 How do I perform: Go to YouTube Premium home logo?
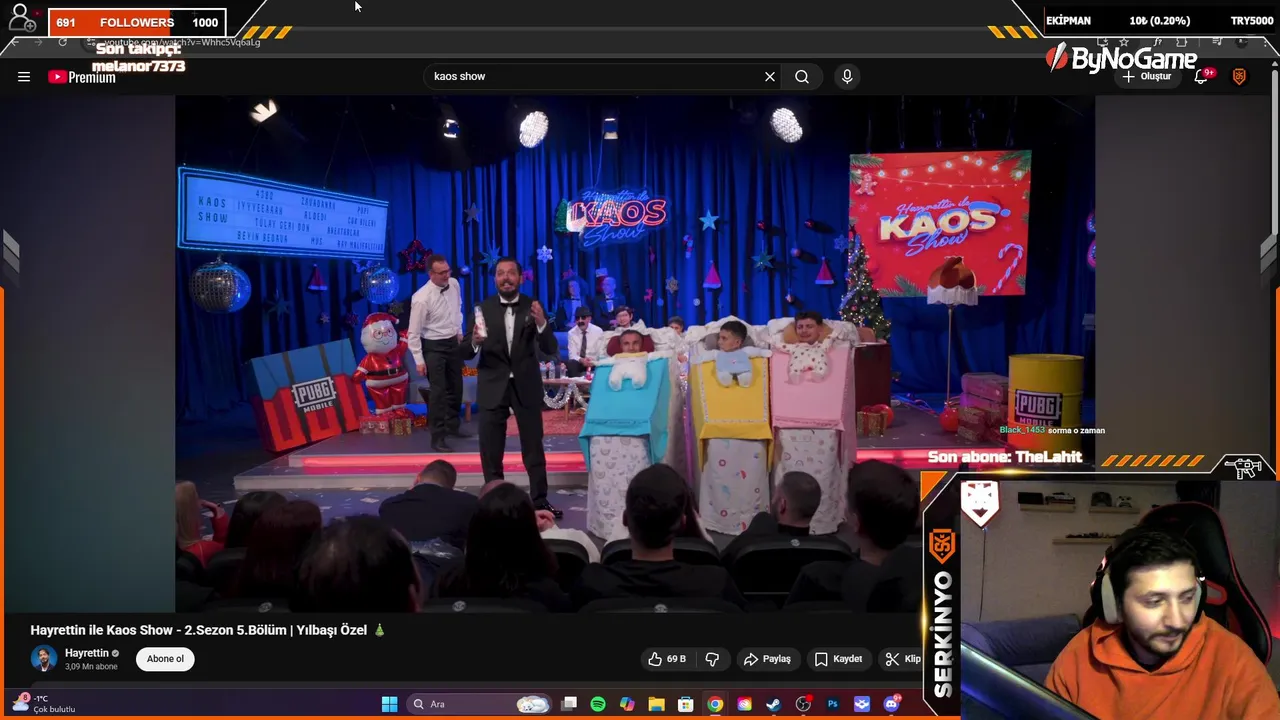pyautogui.click(x=82, y=77)
